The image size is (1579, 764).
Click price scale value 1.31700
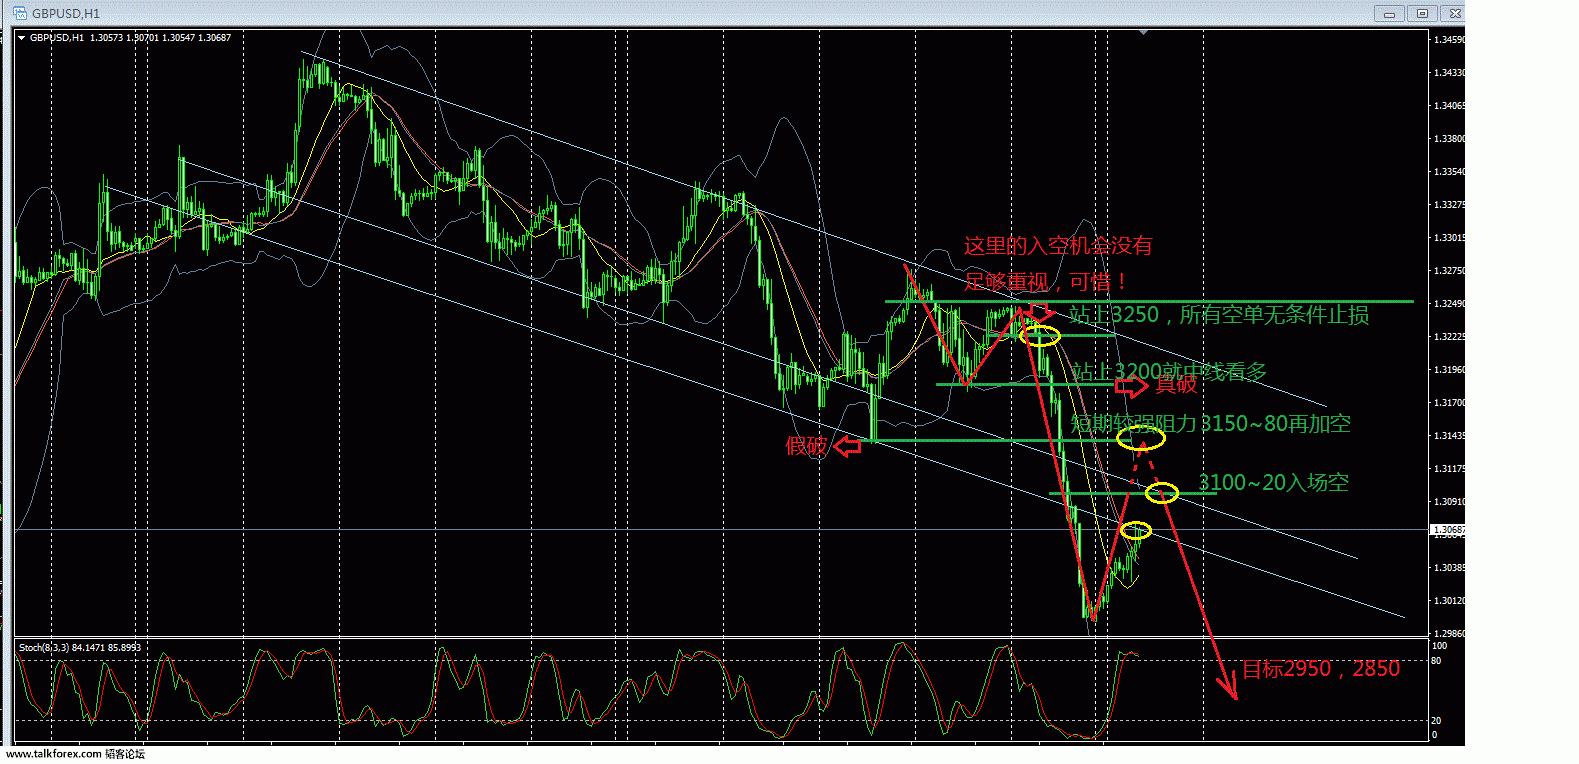point(1449,403)
